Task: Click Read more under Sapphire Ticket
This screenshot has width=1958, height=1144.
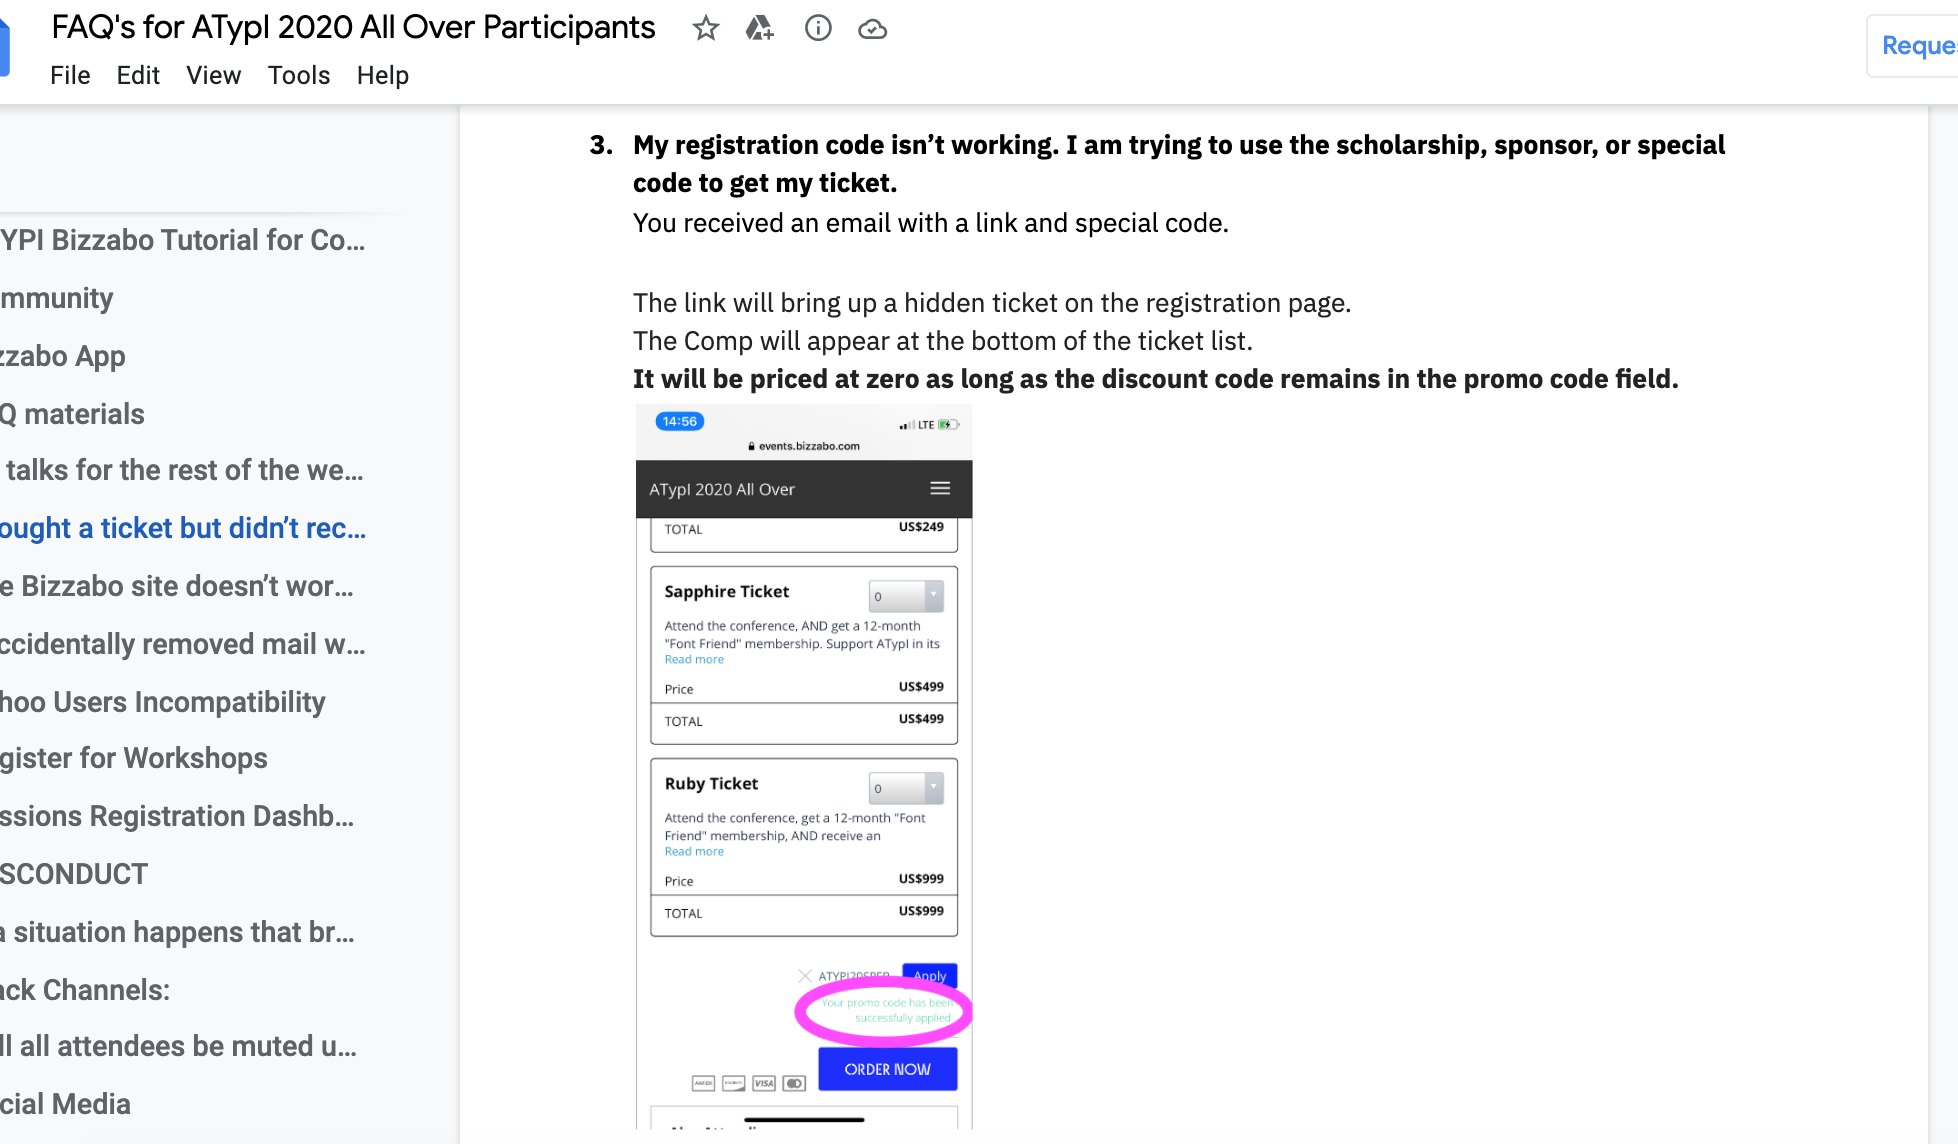Action: coord(694,659)
